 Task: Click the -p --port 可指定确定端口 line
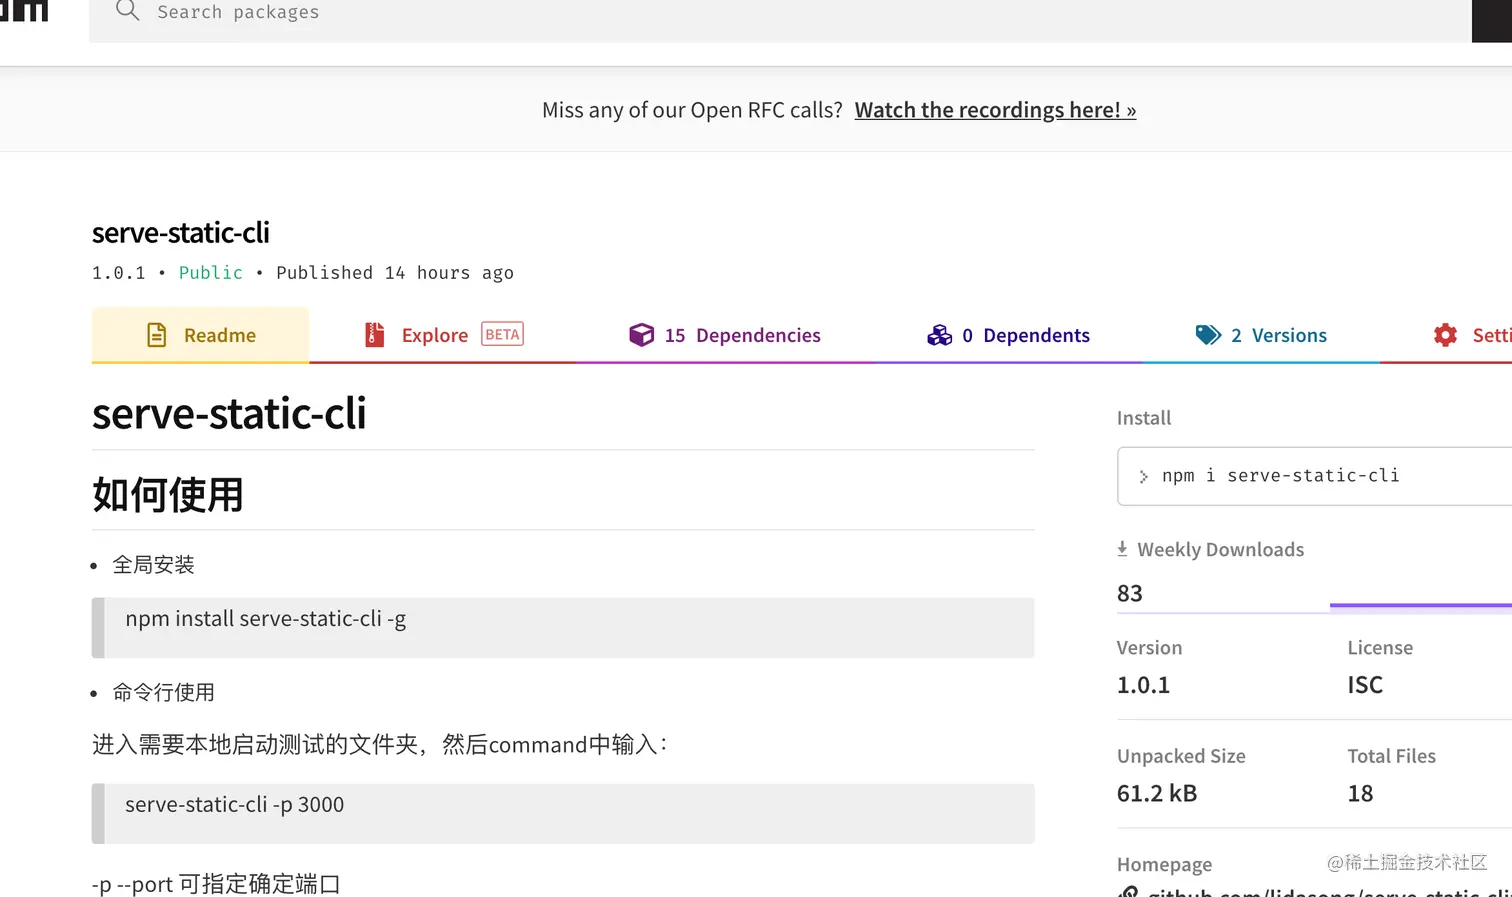click(216, 884)
